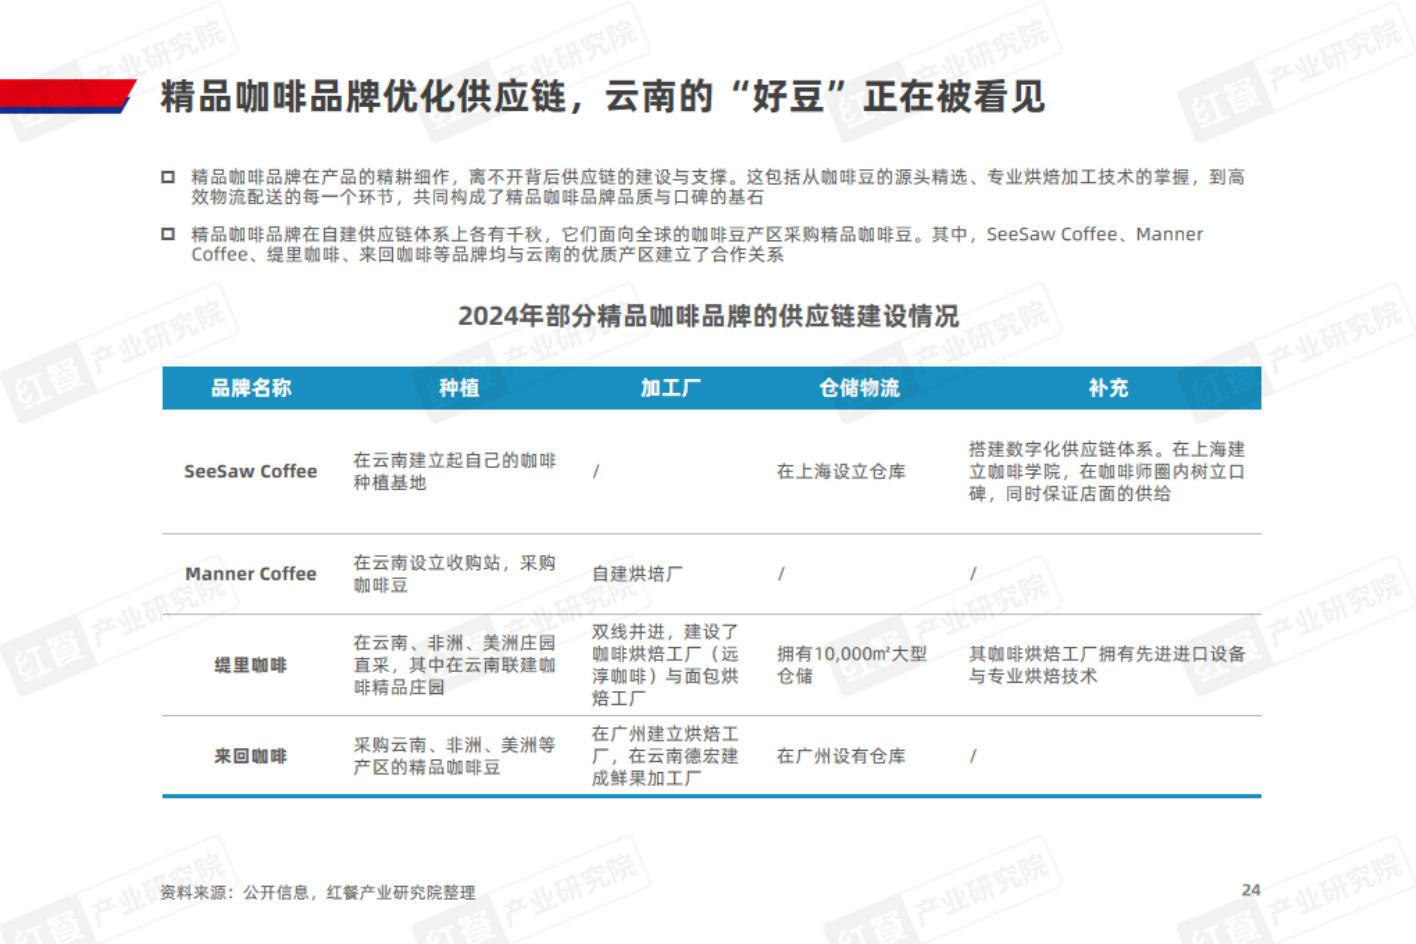
Task: Click the table title 2024年部分精品咖啡品牌的供应链建设情况
Action: [x=708, y=316]
